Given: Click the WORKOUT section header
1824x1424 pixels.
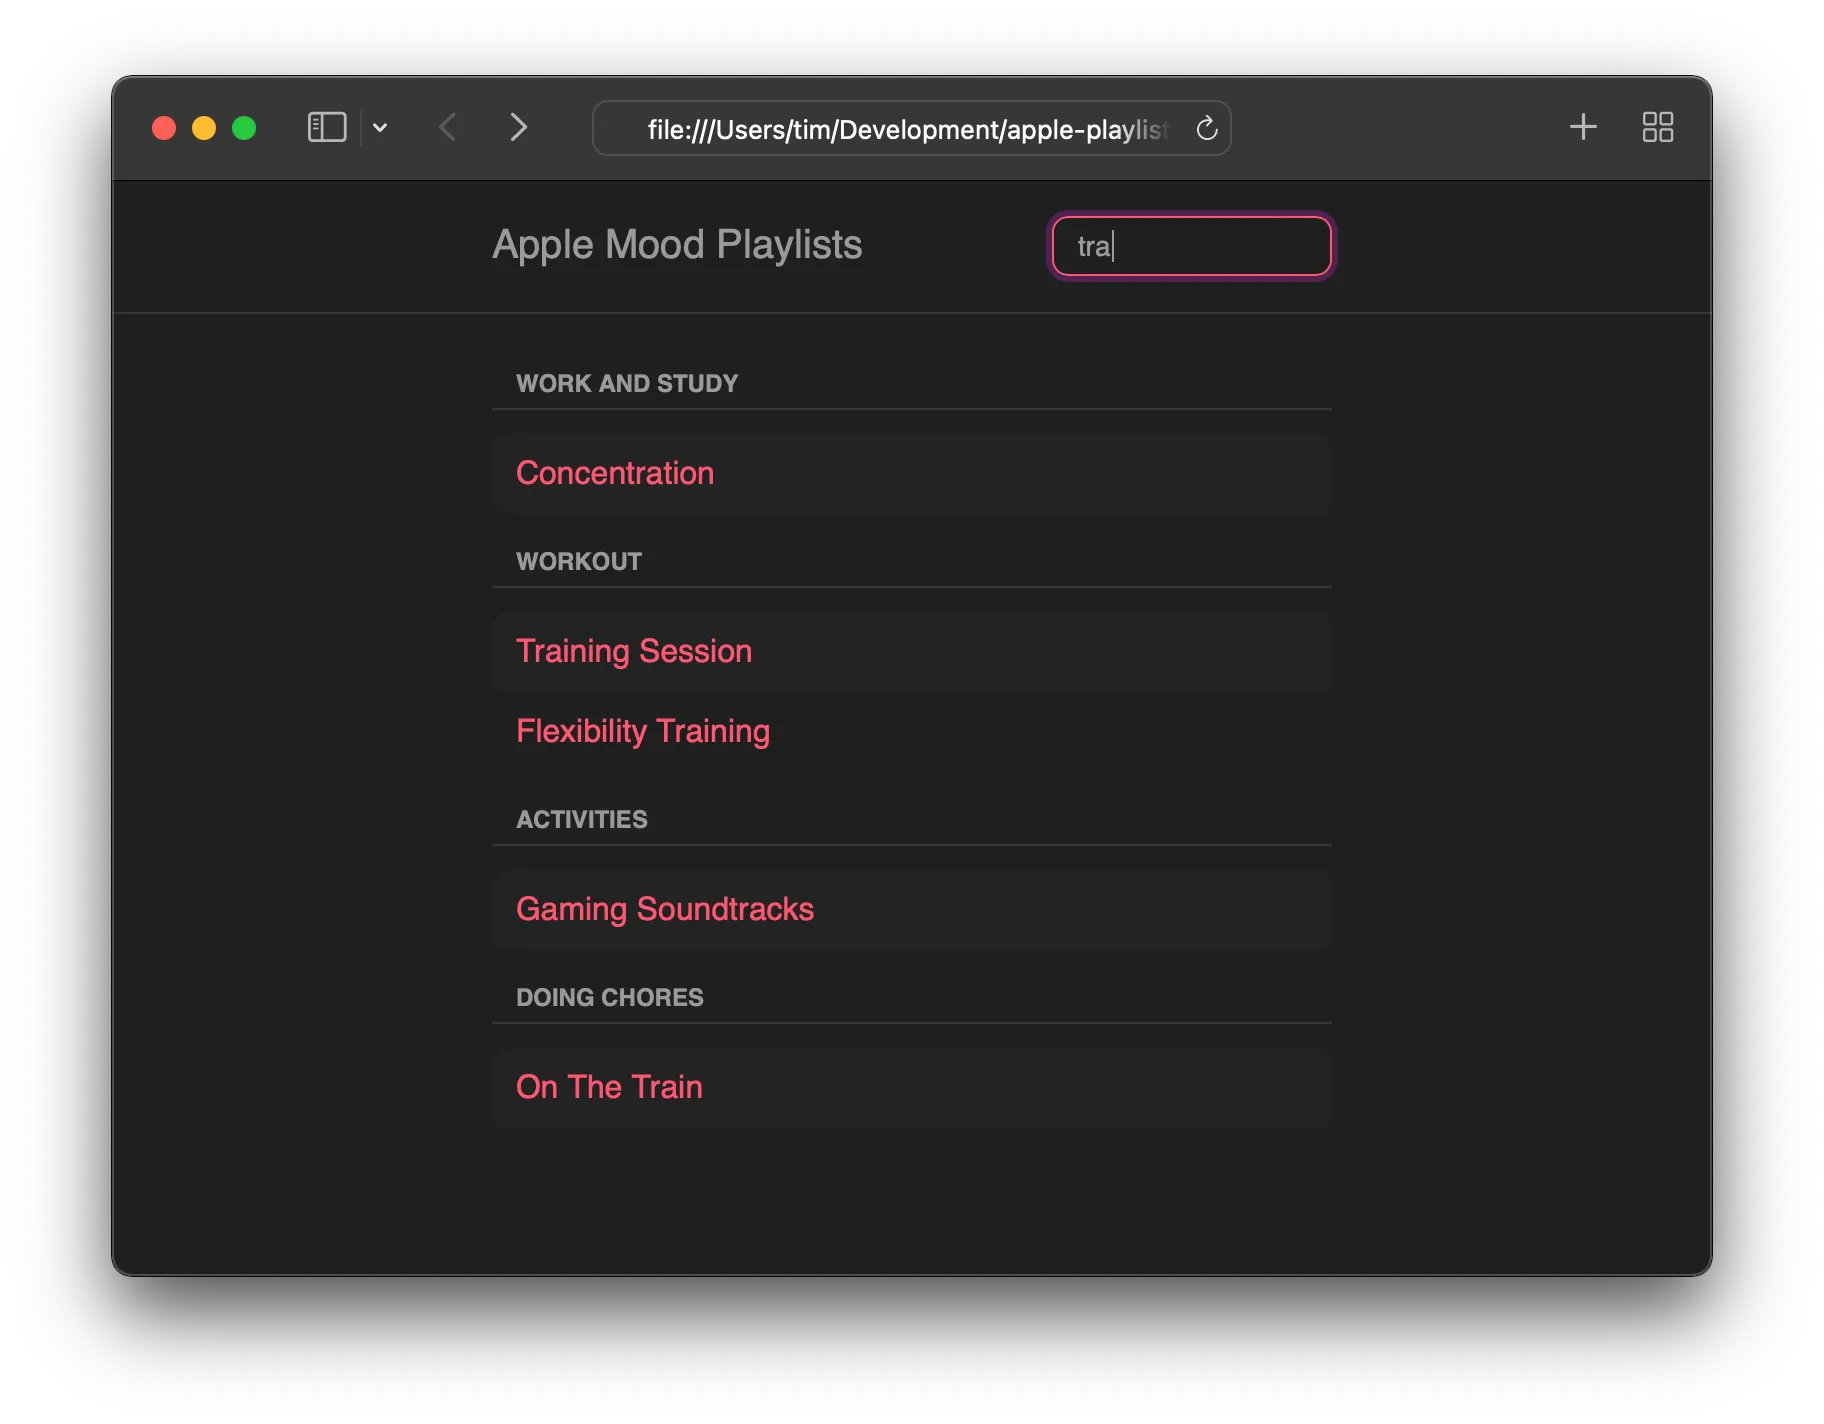Looking at the screenshot, I should pos(579,561).
